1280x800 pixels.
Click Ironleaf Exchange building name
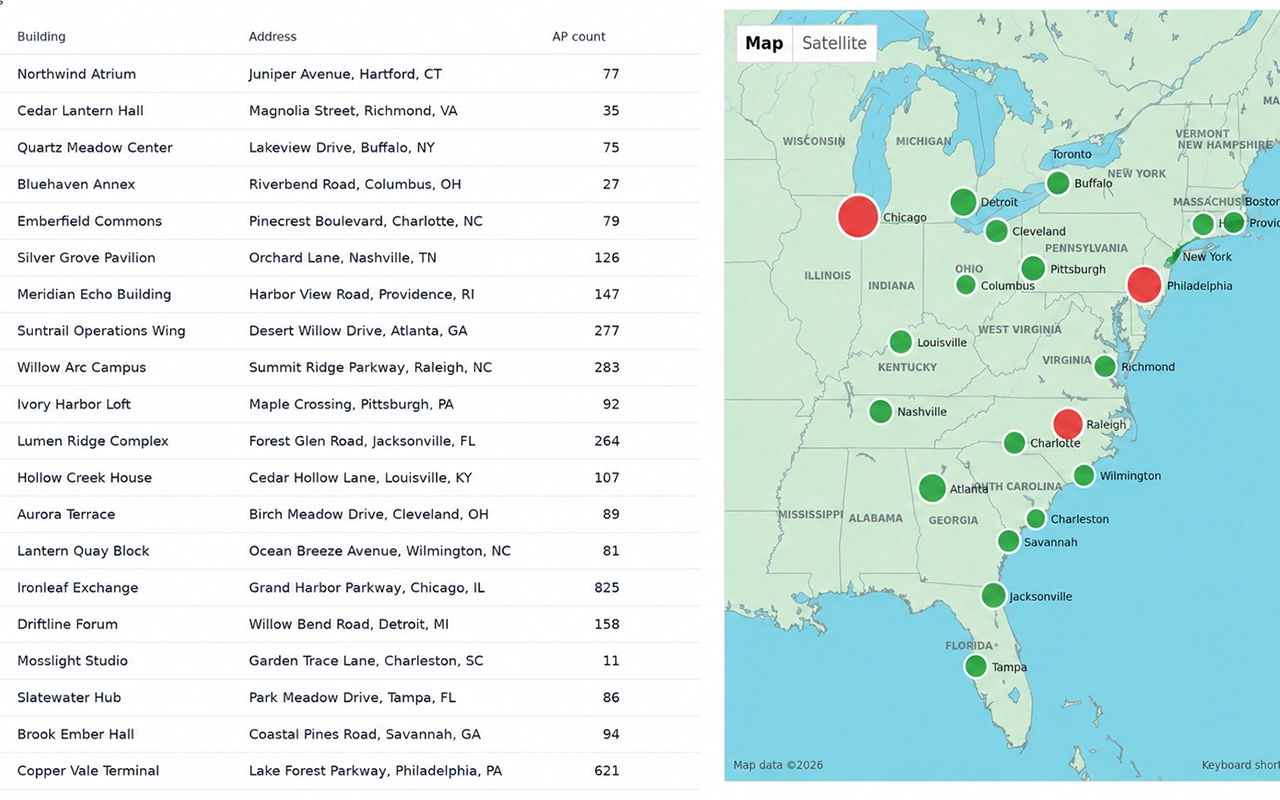(78, 587)
